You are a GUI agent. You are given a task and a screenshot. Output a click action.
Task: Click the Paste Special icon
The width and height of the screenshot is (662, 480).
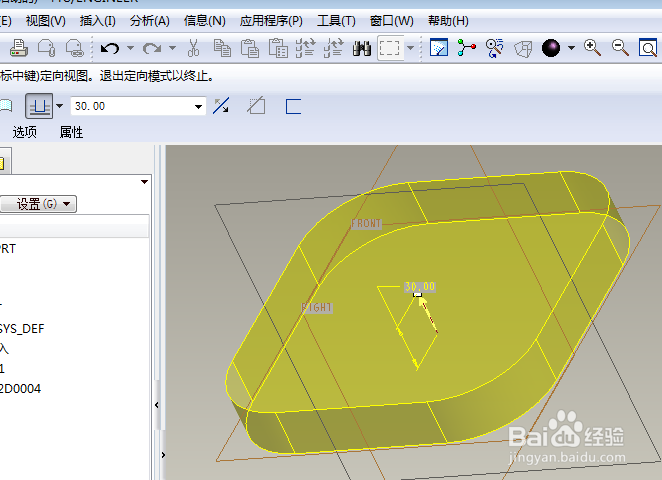click(278, 48)
